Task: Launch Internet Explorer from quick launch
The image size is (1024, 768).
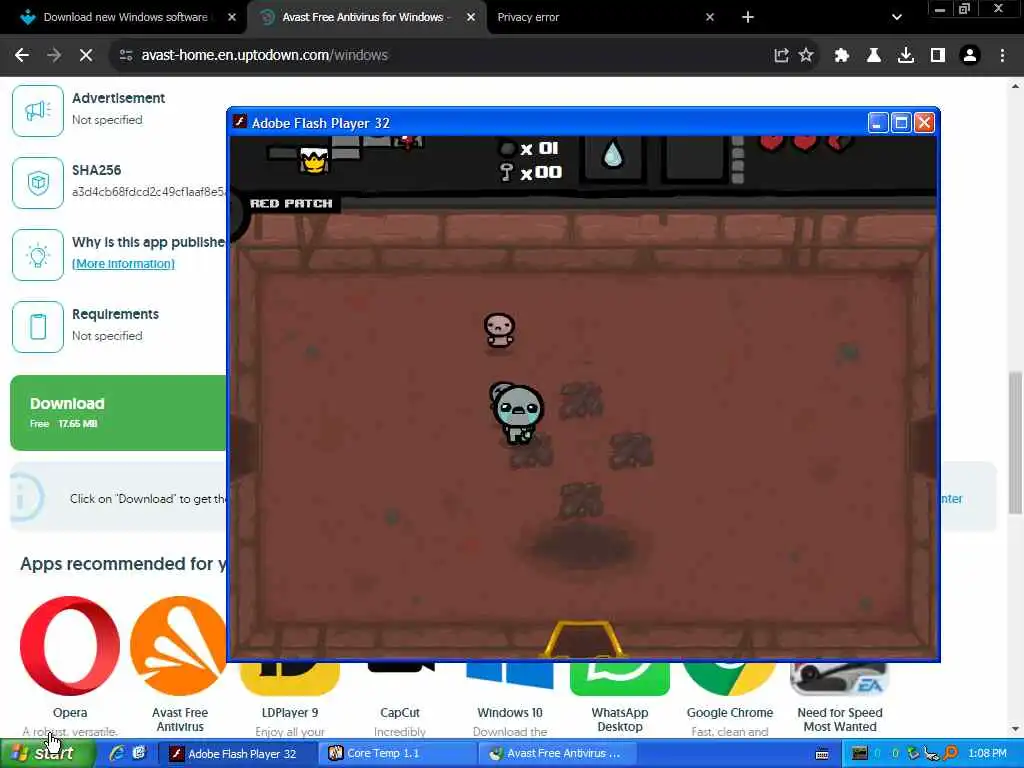Action: (x=117, y=753)
